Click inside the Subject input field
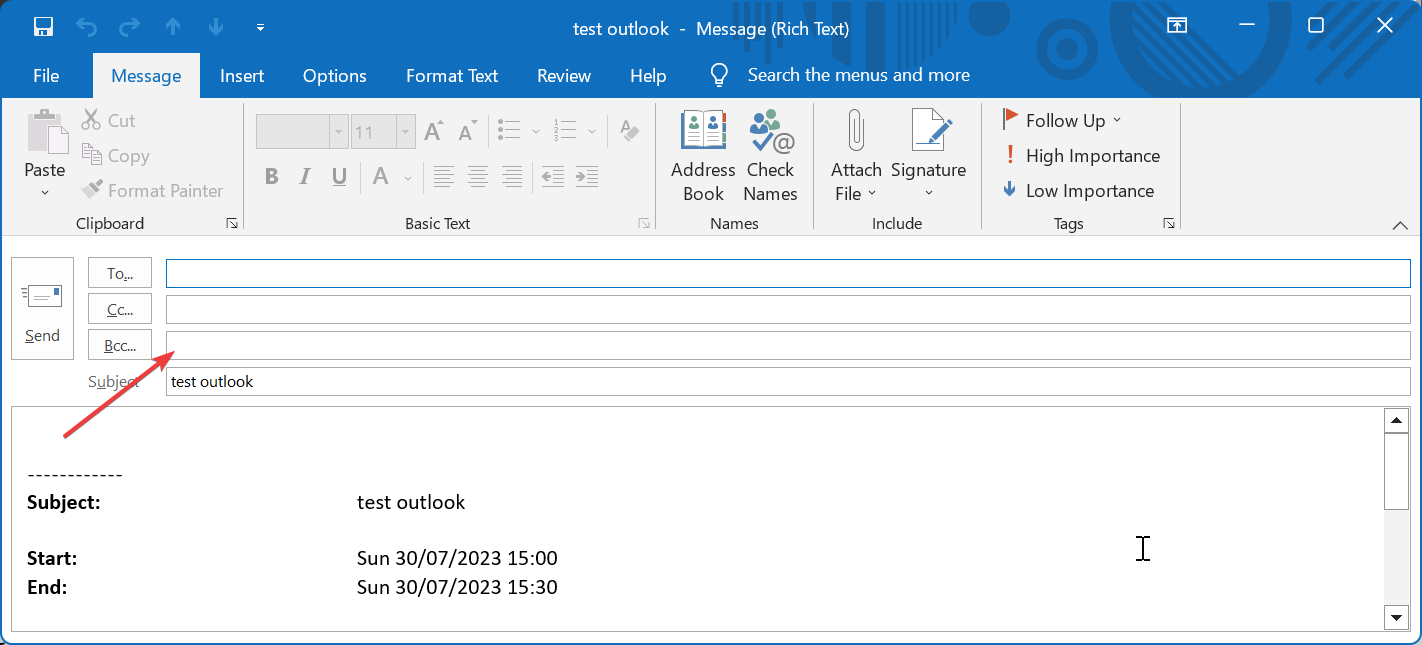Viewport: 1422px width, 645px height. (x=787, y=382)
